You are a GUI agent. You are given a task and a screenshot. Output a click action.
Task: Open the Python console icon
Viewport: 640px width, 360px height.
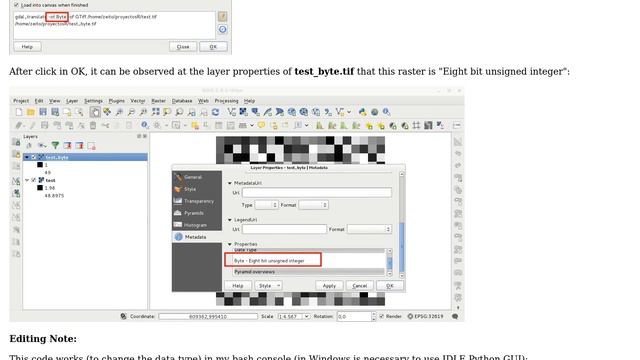tap(362, 112)
